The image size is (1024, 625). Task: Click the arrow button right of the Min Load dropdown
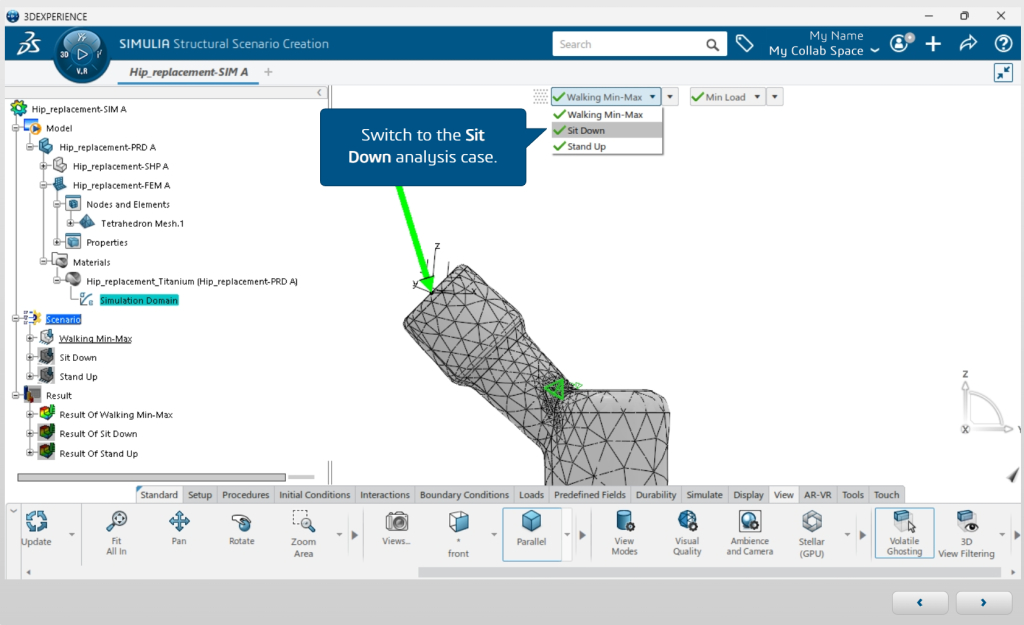point(775,97)
